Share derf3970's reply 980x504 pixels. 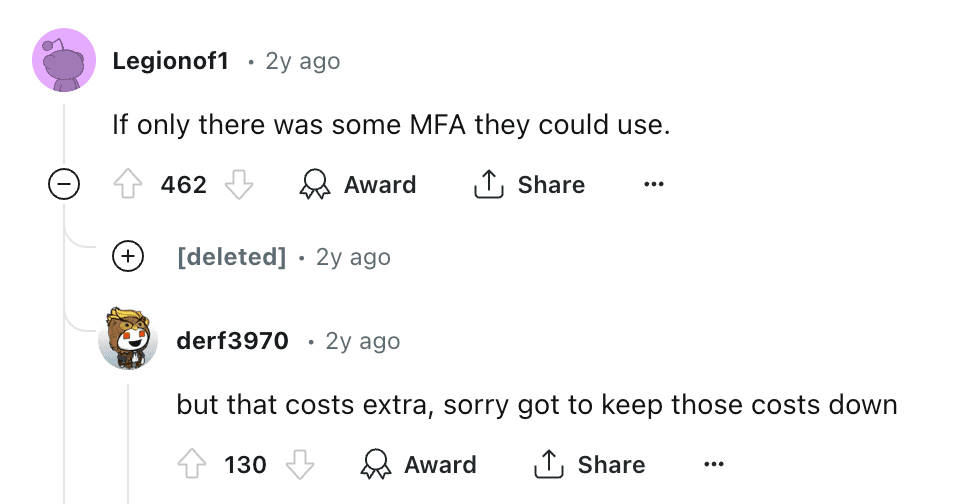point(590,465)
